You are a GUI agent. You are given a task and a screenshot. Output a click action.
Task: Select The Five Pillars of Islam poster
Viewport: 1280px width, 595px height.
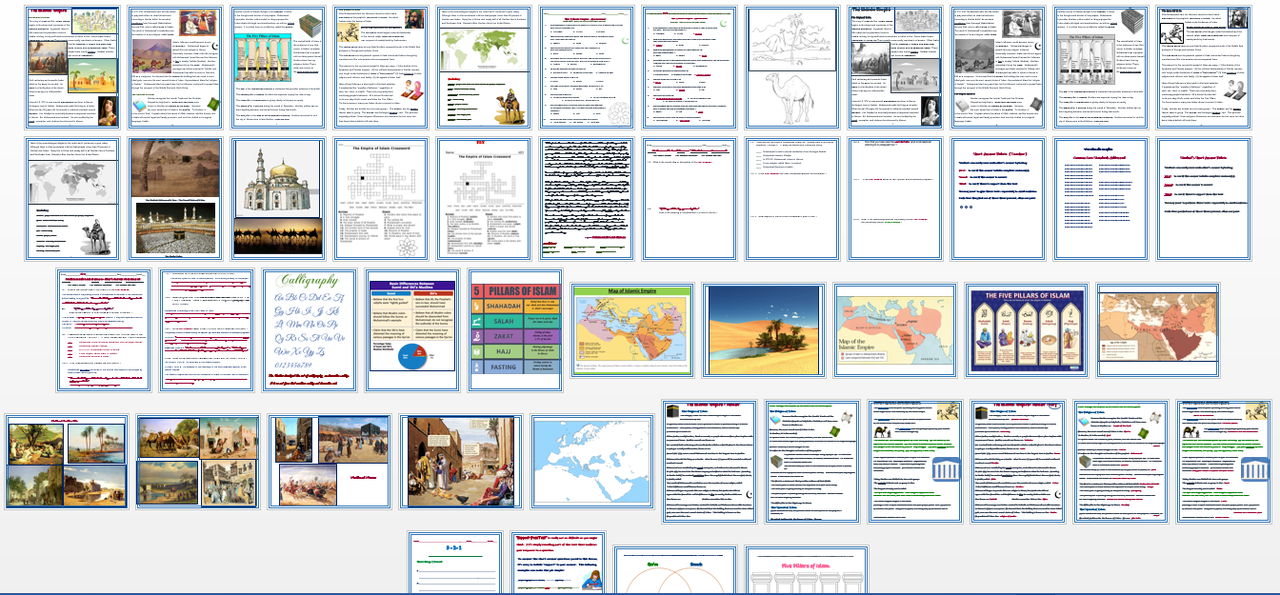1026,328
